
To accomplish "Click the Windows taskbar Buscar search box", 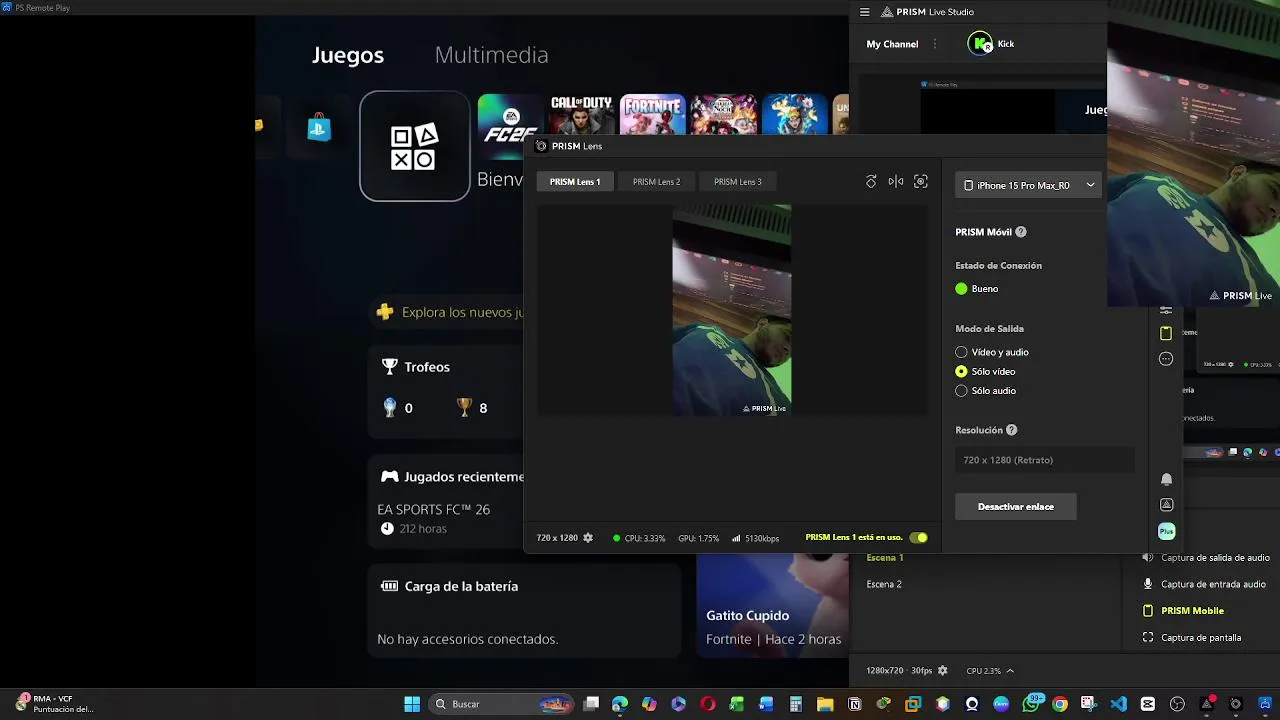I will pos(500,704).
